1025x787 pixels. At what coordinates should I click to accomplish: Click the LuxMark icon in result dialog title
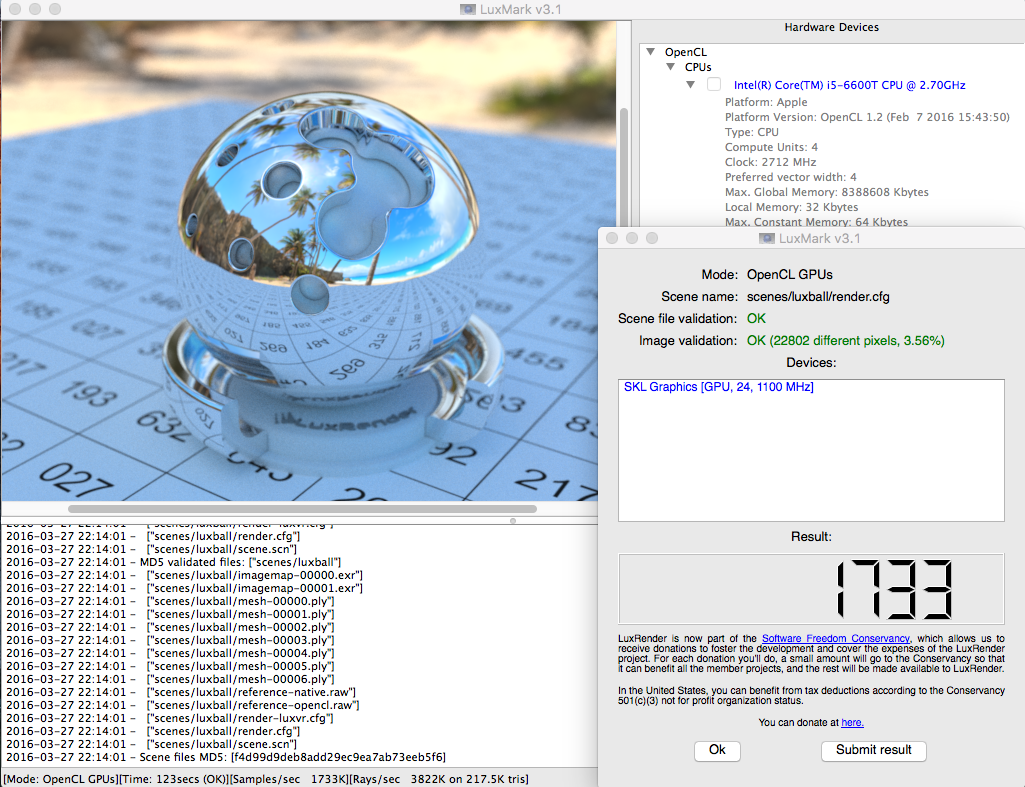click(766, 239)
